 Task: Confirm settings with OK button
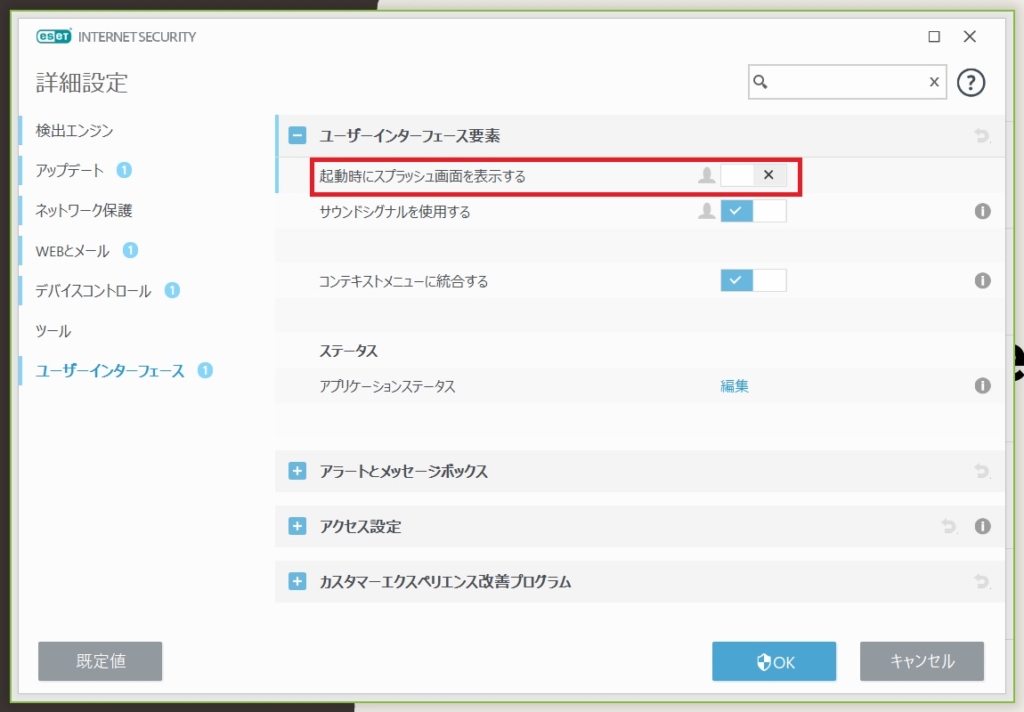pyautogui.click(x=774, y=661)
